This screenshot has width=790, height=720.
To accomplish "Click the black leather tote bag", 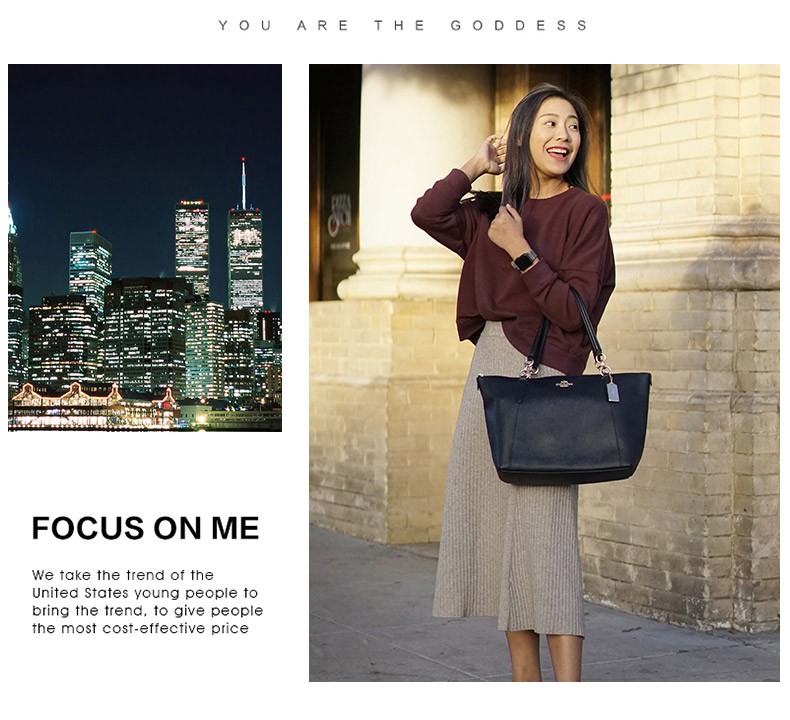I will (x=563, y=427).
